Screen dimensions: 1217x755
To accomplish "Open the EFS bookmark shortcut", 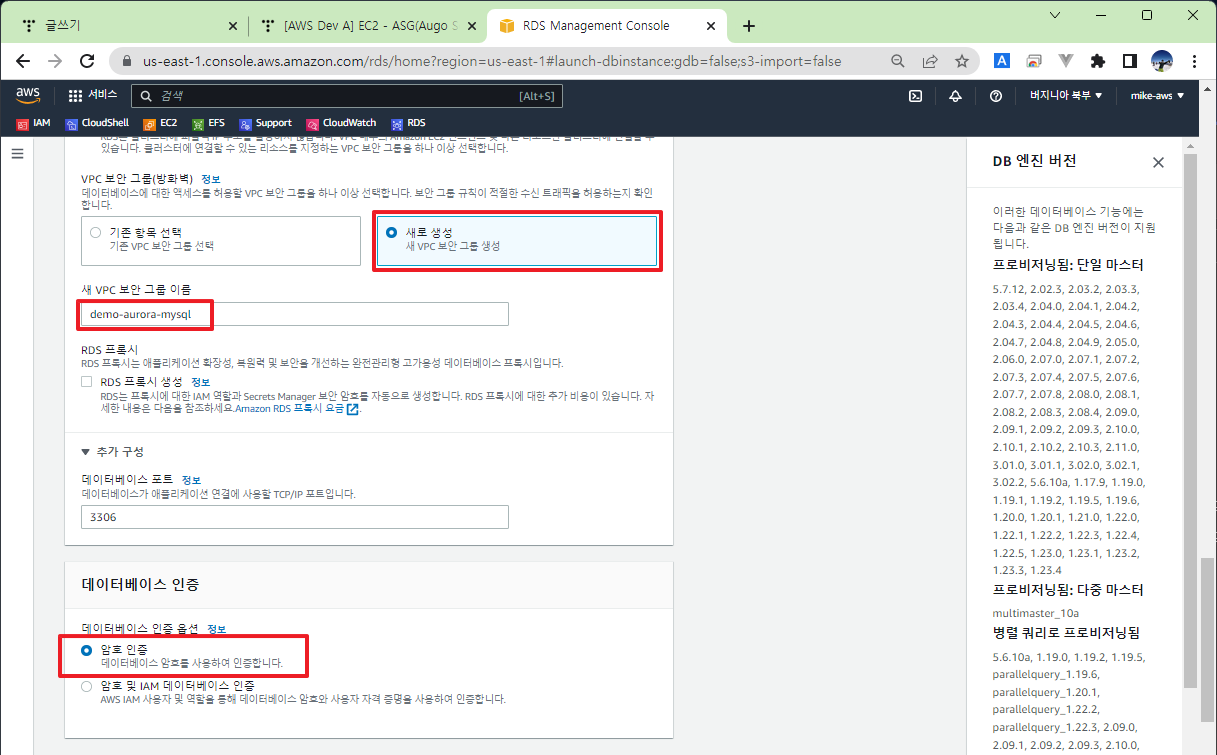I will pos(208,123).
